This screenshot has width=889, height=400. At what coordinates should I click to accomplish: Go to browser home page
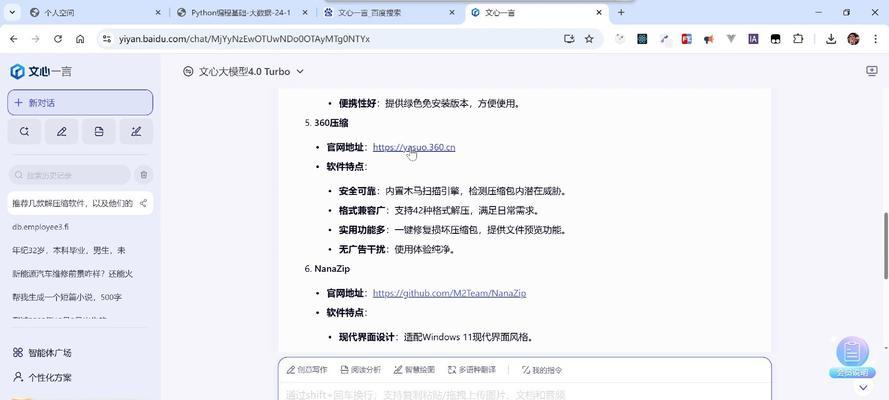80,39
